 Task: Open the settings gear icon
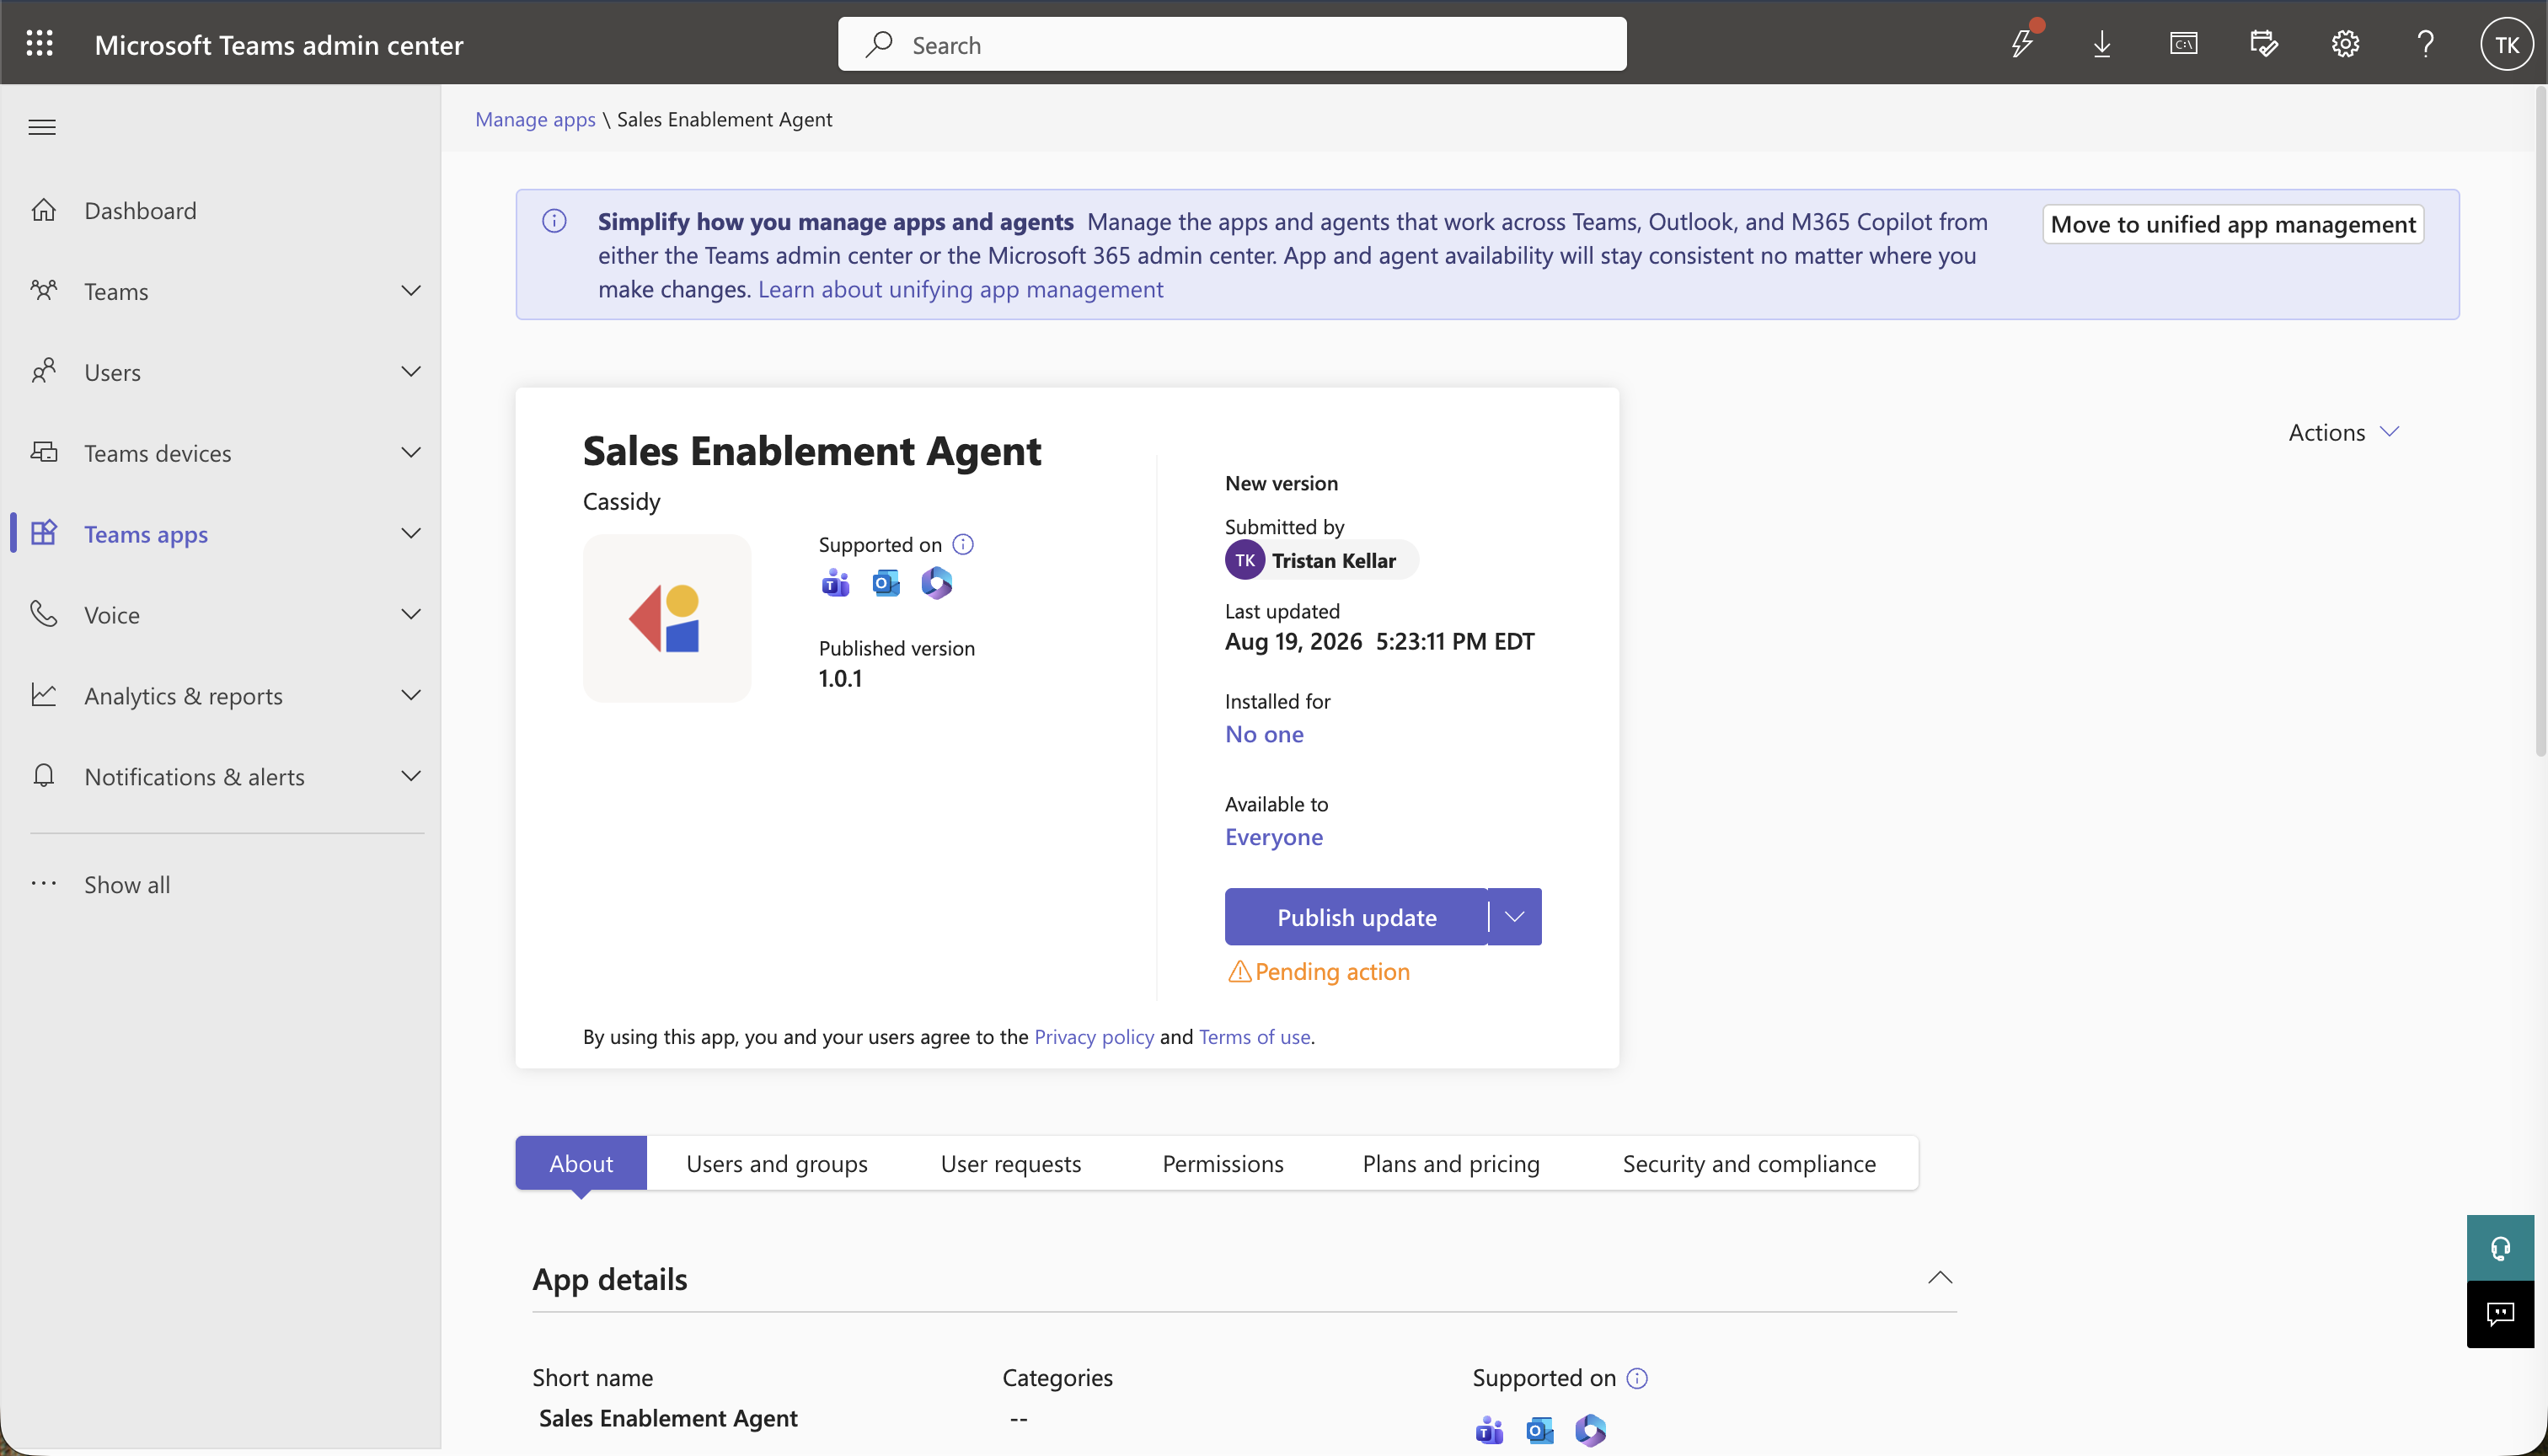2345,43
